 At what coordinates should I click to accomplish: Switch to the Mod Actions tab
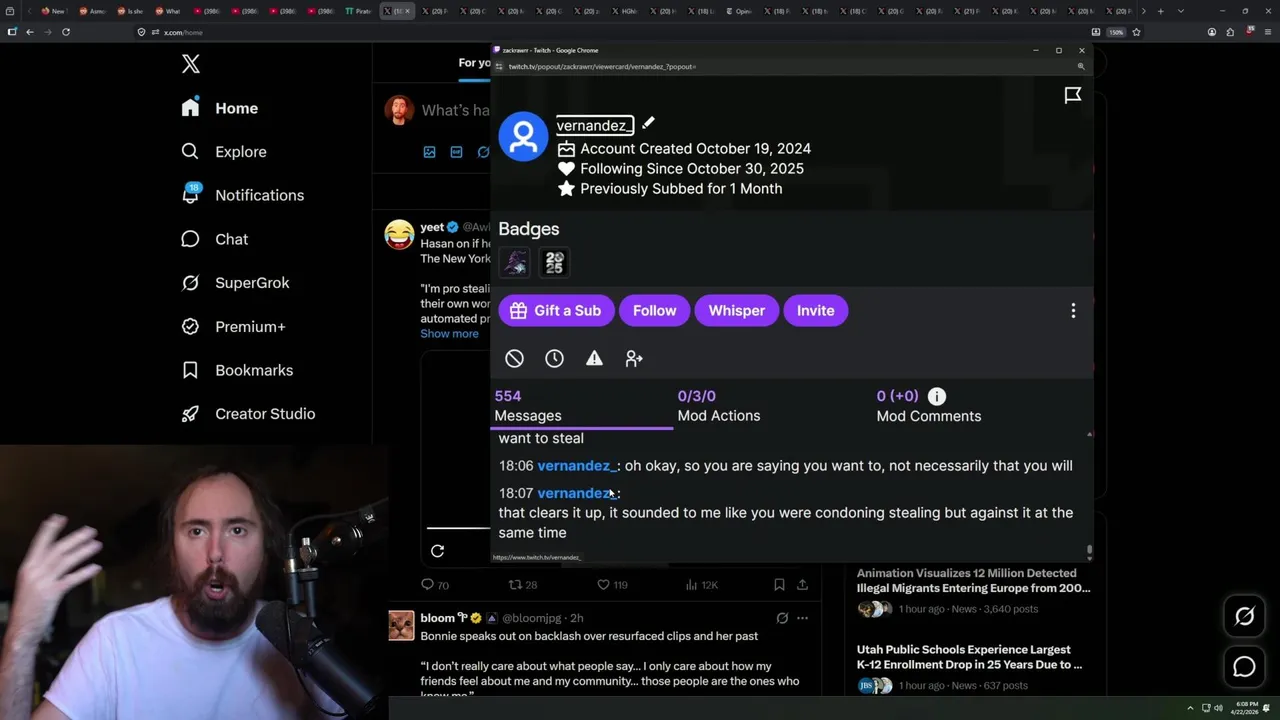[719, 406]
